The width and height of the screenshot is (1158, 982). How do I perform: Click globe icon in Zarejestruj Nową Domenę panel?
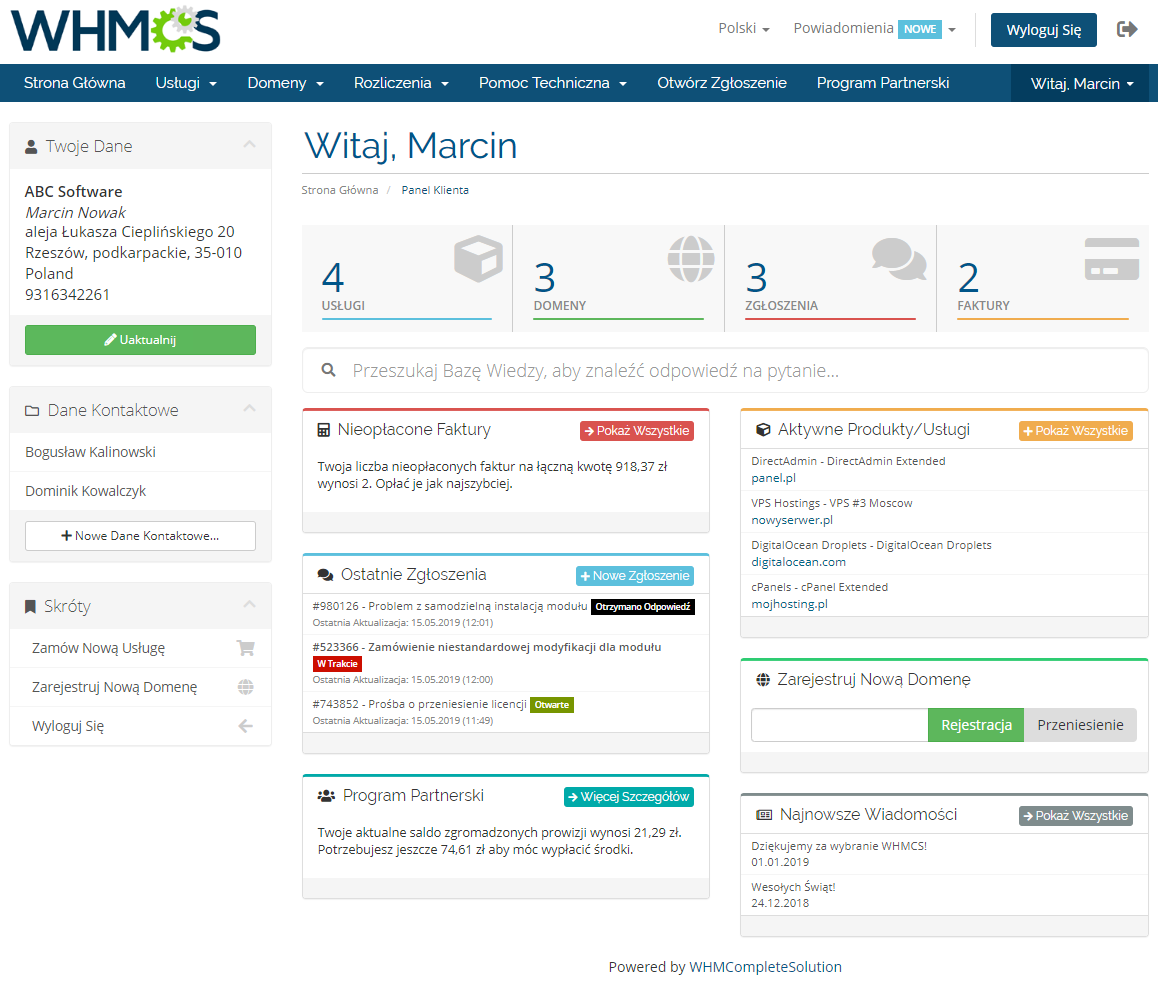[763, 679]
